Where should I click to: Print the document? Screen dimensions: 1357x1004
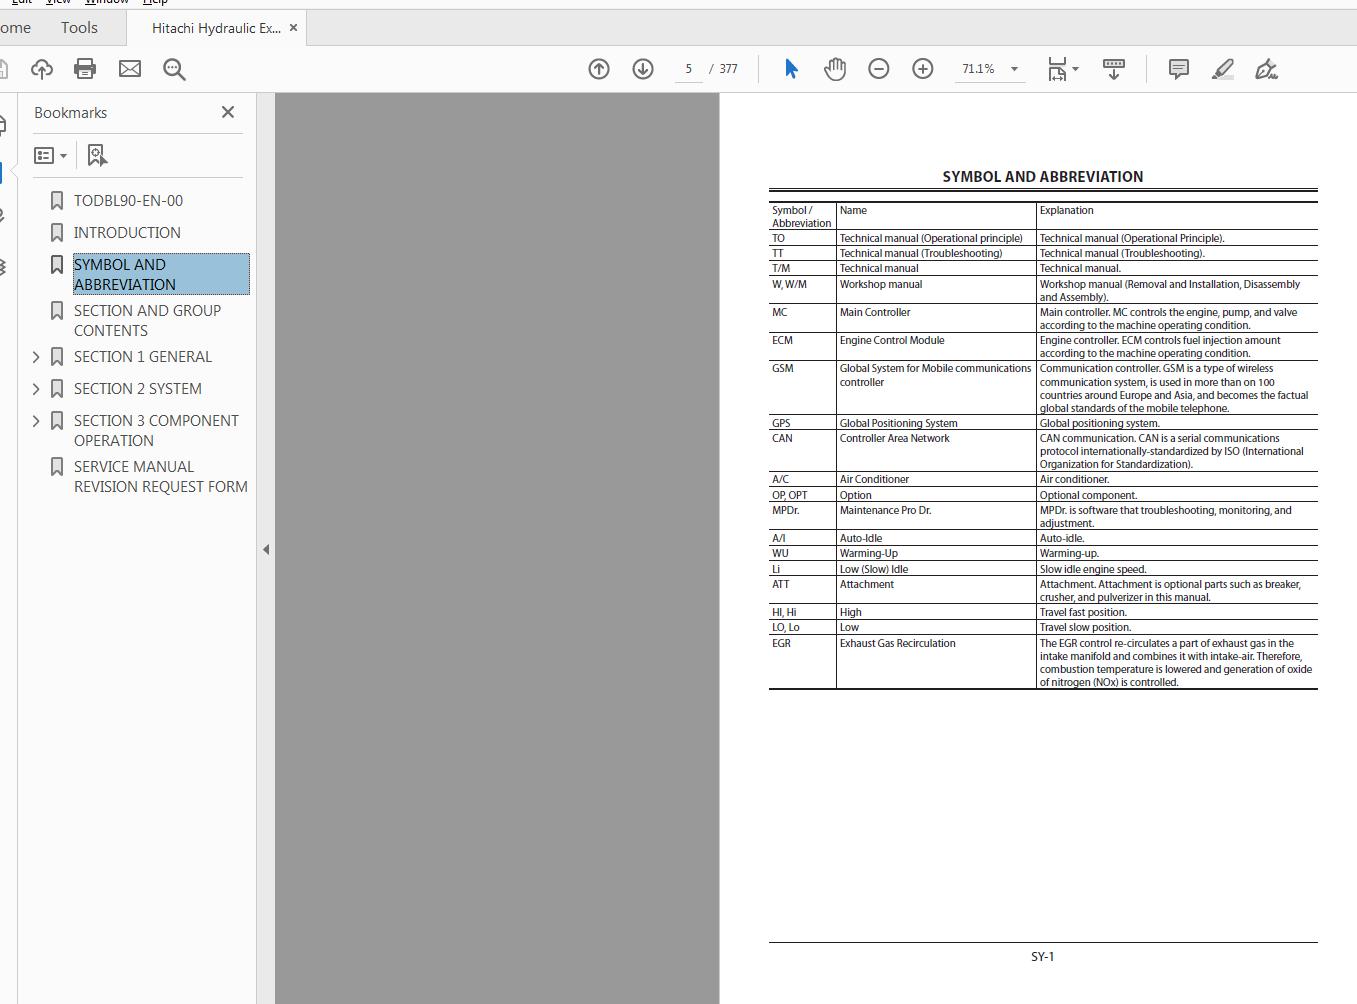(x=85, y=69)
